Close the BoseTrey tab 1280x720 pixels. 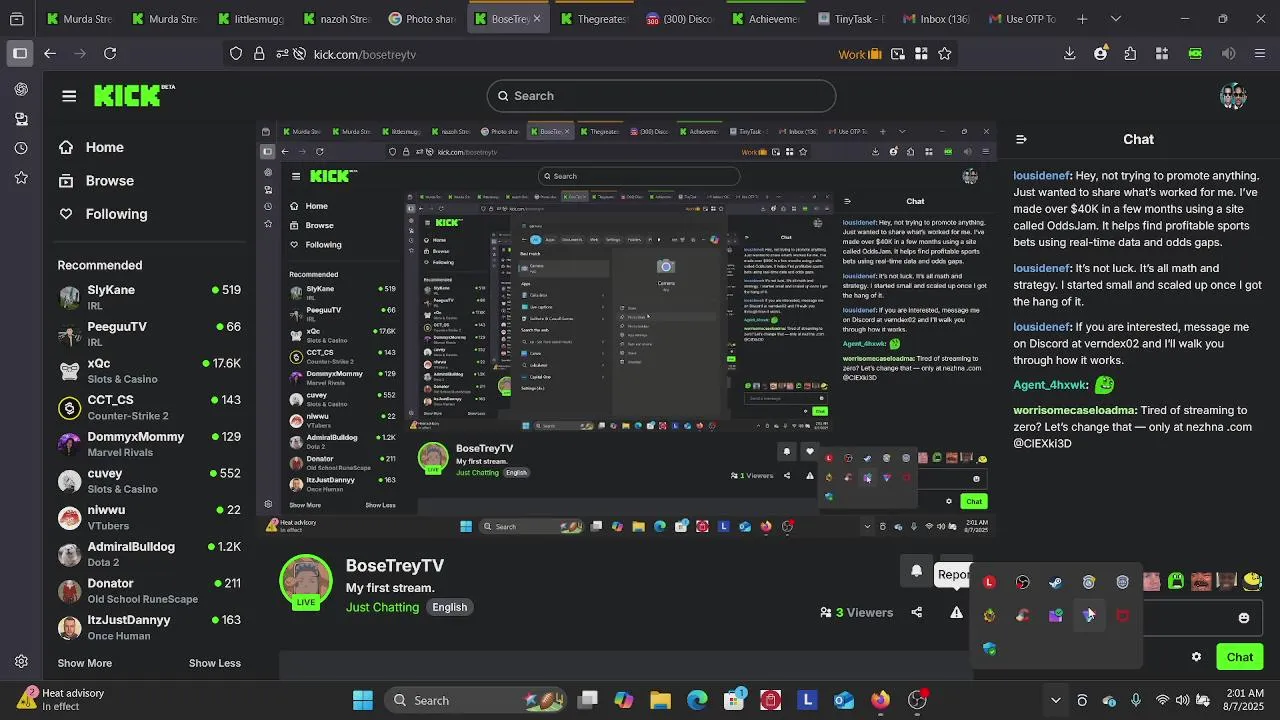[537, 19]
